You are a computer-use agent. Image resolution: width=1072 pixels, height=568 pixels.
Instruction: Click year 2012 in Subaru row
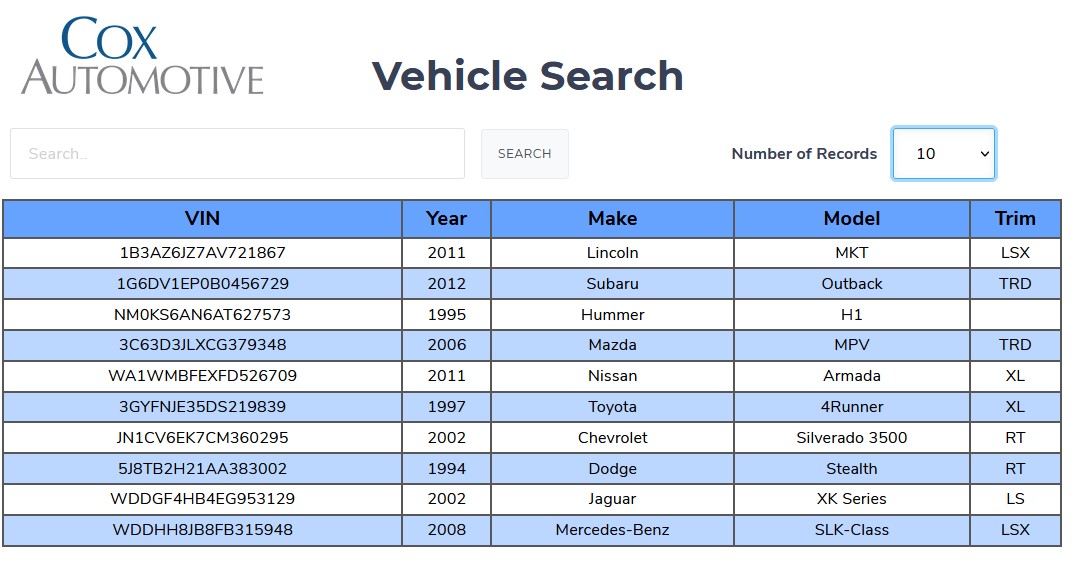point(446,284)
